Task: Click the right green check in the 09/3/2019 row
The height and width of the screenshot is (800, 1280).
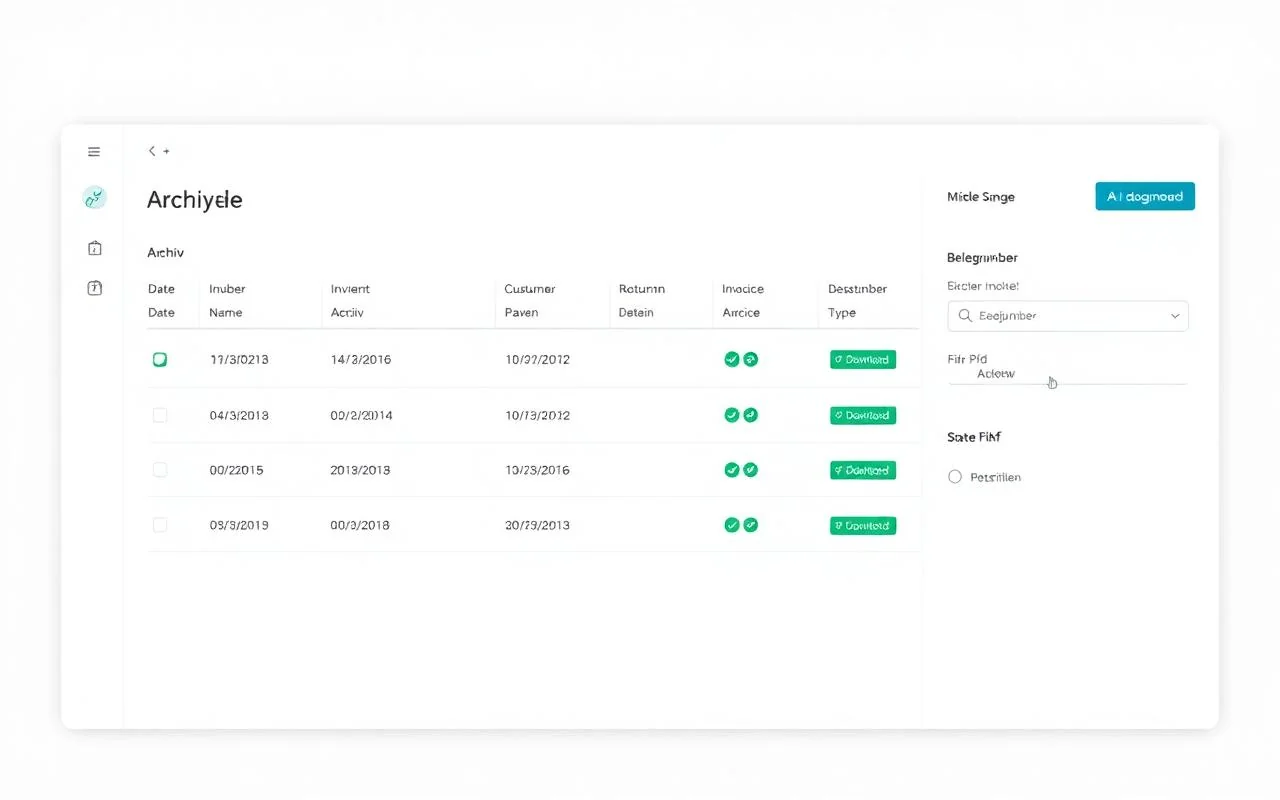Action: point(751,524)
